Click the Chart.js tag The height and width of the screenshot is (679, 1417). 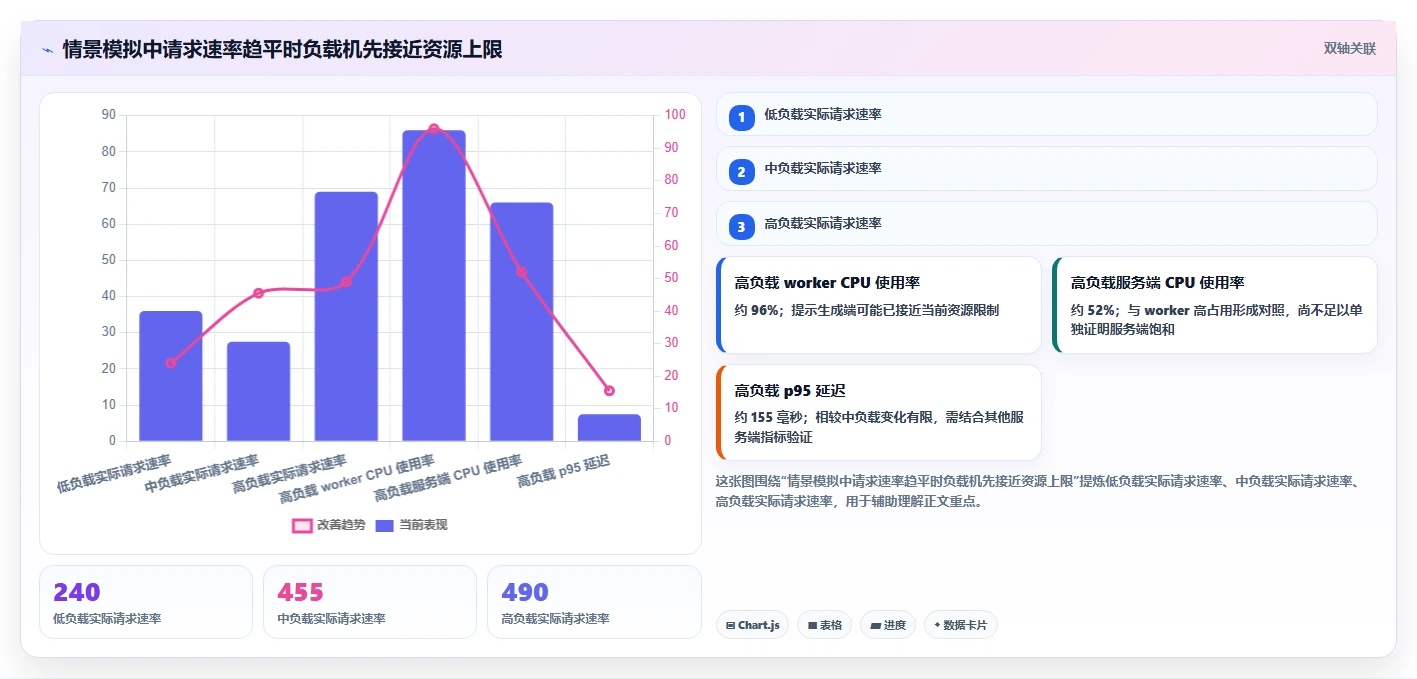pyautogui.click(x=752, y=625)
